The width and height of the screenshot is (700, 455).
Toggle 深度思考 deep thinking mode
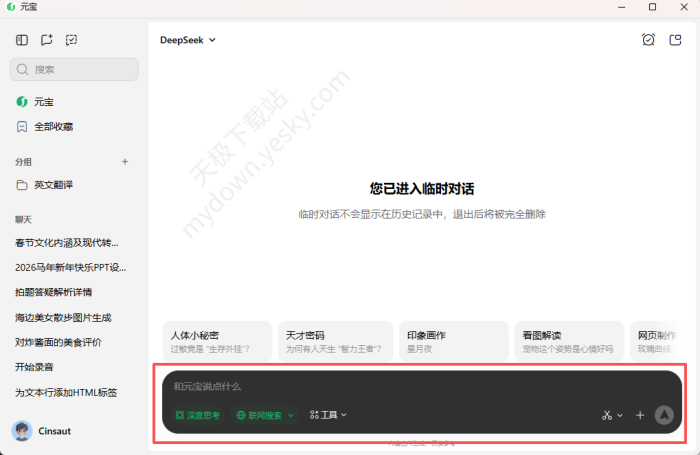(197, 415)
